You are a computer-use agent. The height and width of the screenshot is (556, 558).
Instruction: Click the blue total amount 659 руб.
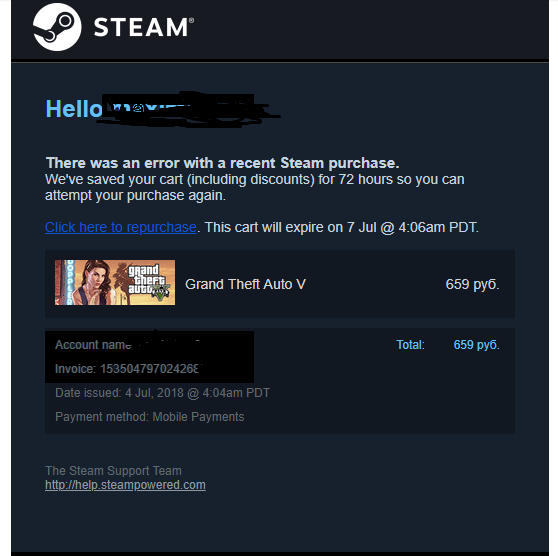[x=477, y=345]
